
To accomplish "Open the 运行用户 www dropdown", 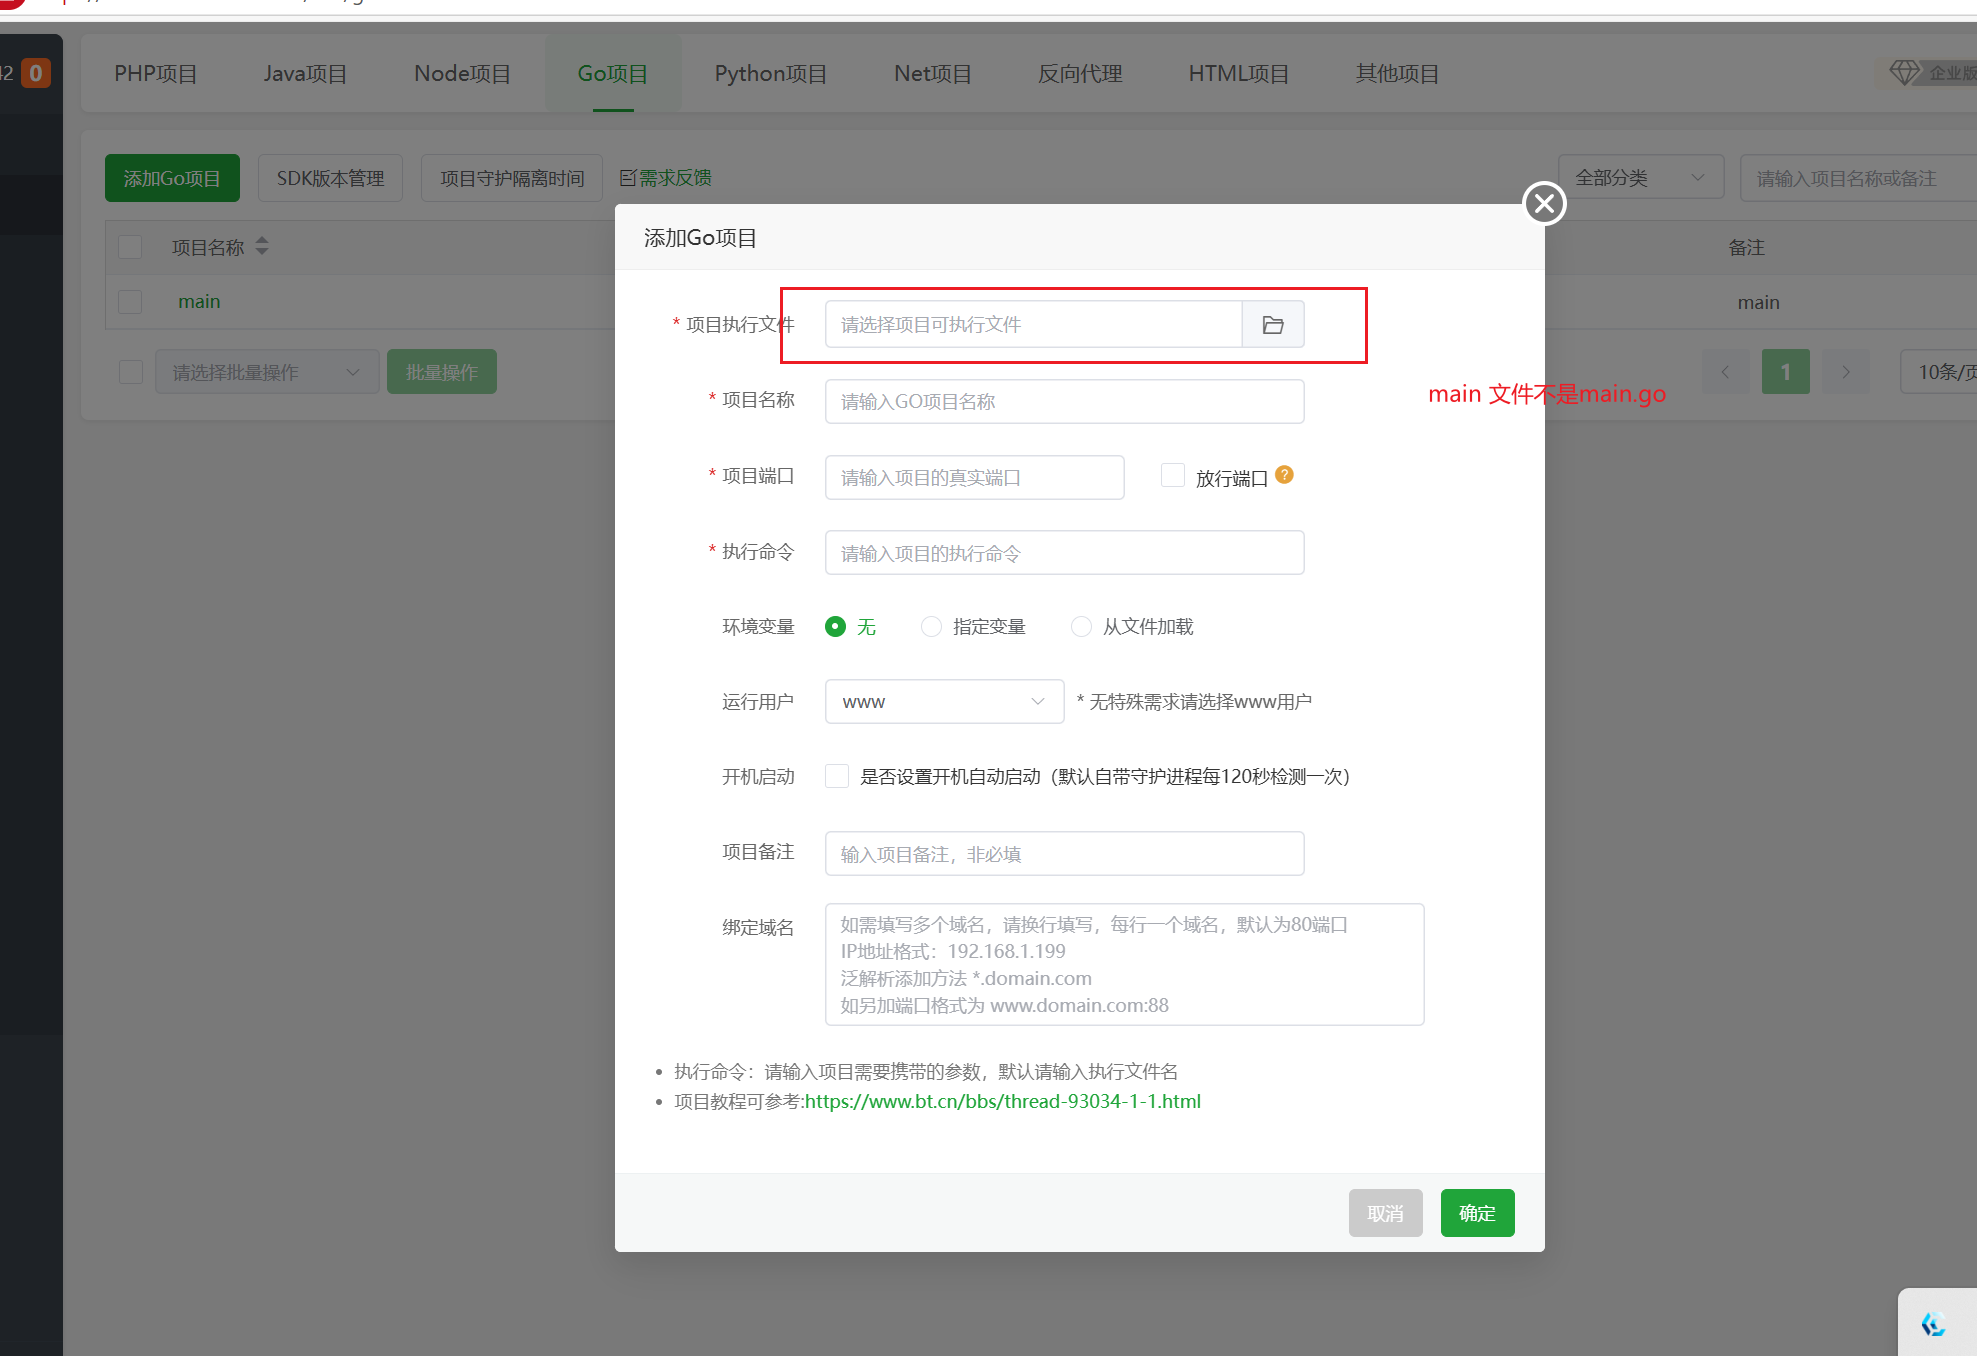I will pyautogui.click(x=944, y=702).
